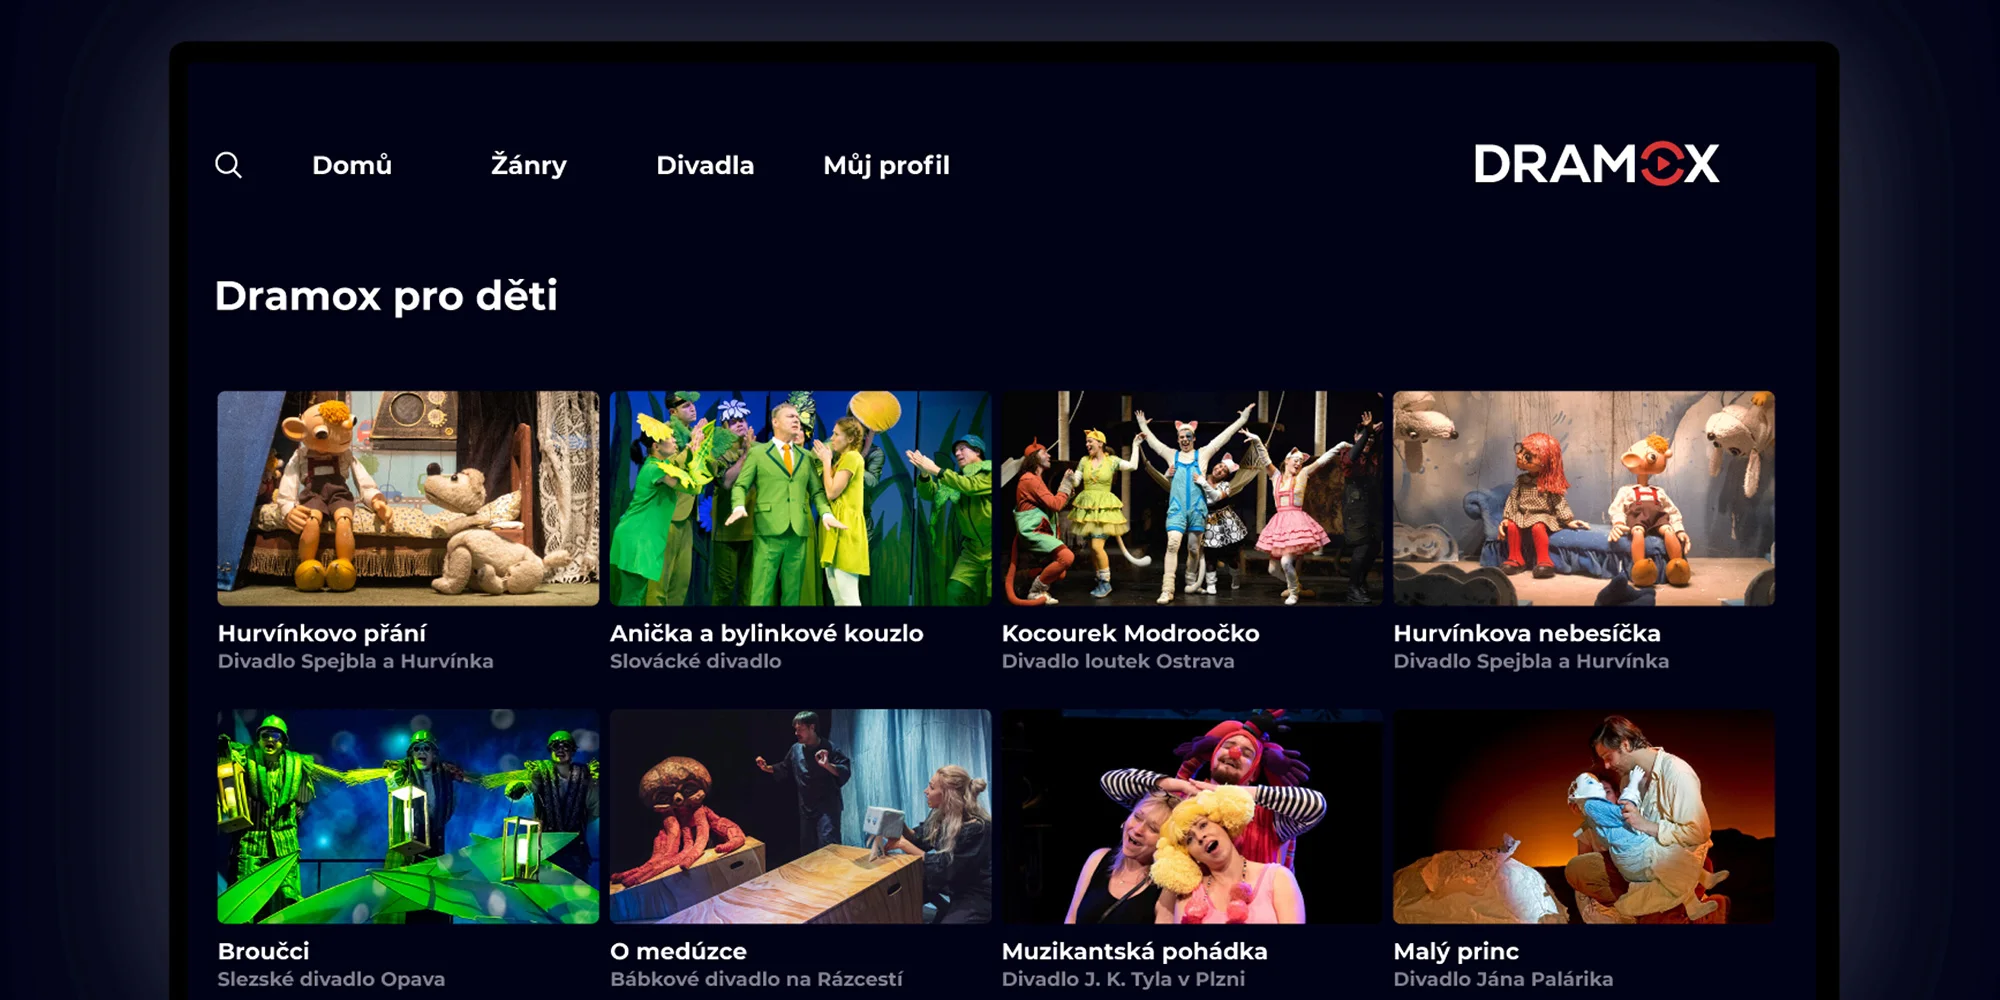Click the title Anička a bylinkové kouzlo
2000x1000 pixels.
767,633
